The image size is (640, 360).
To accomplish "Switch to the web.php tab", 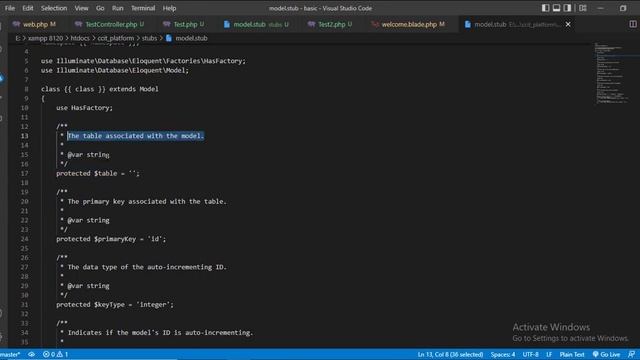I will pyautogui.click(x=35, y=24).
